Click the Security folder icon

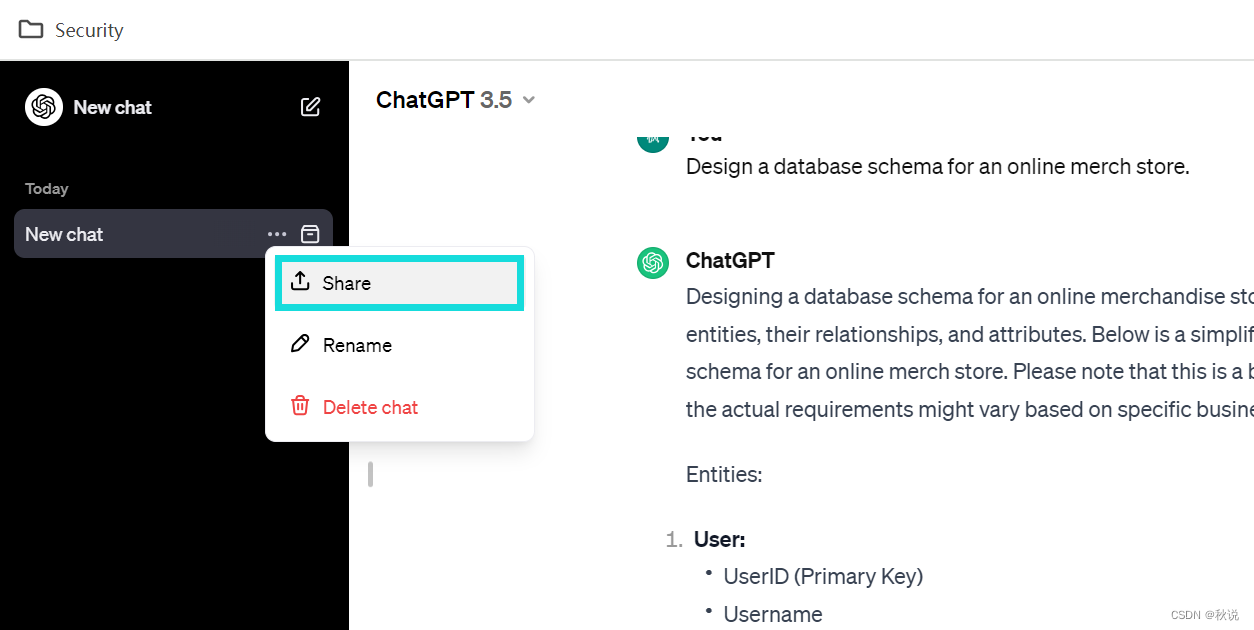pyautogui.click(x=31, y=29)
